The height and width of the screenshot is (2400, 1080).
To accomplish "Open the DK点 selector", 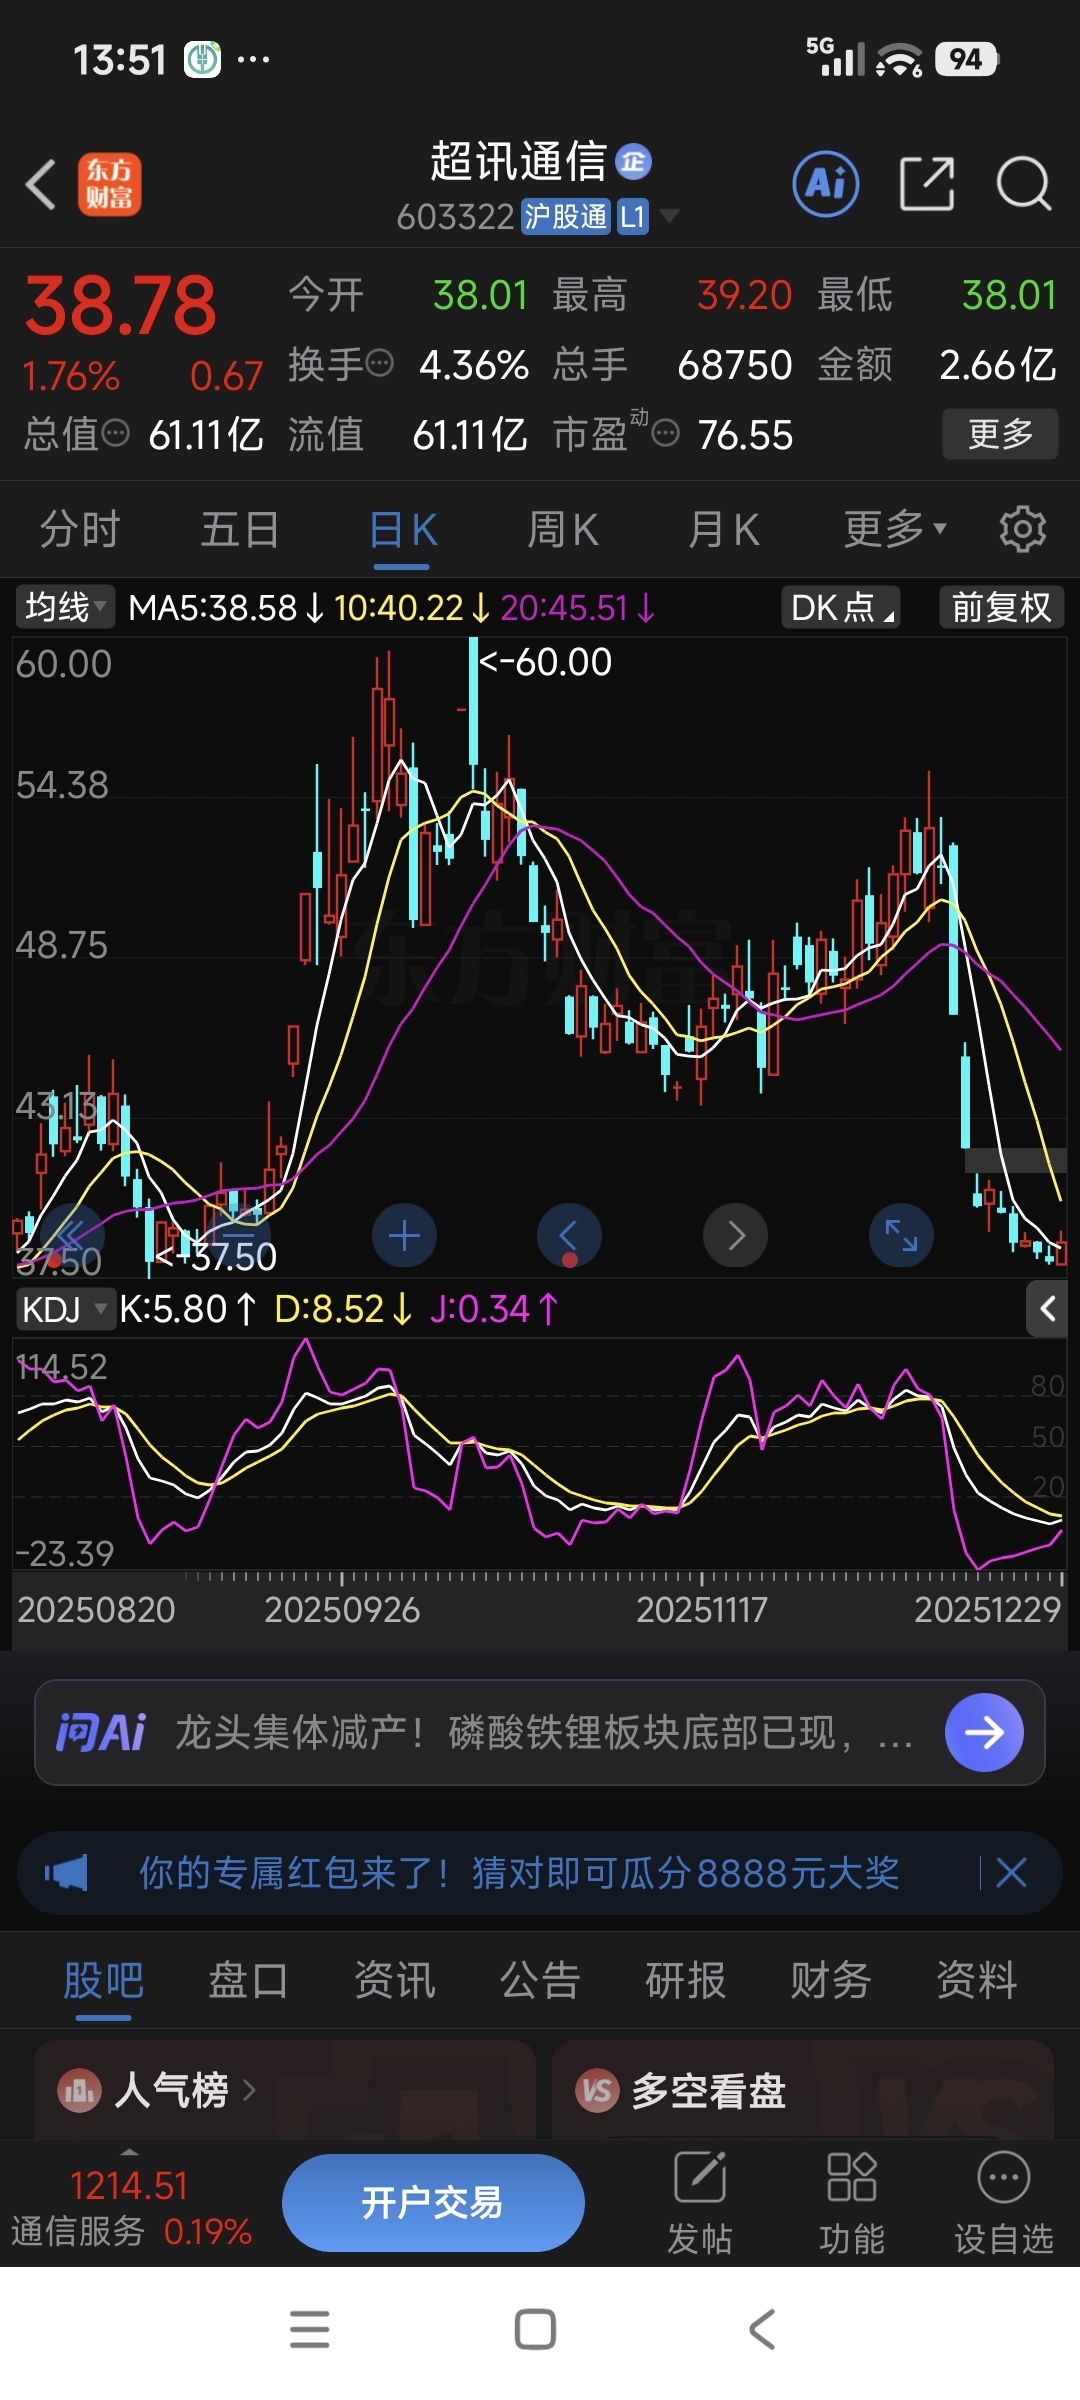I will pyautogui.click(x=840, y=607).
